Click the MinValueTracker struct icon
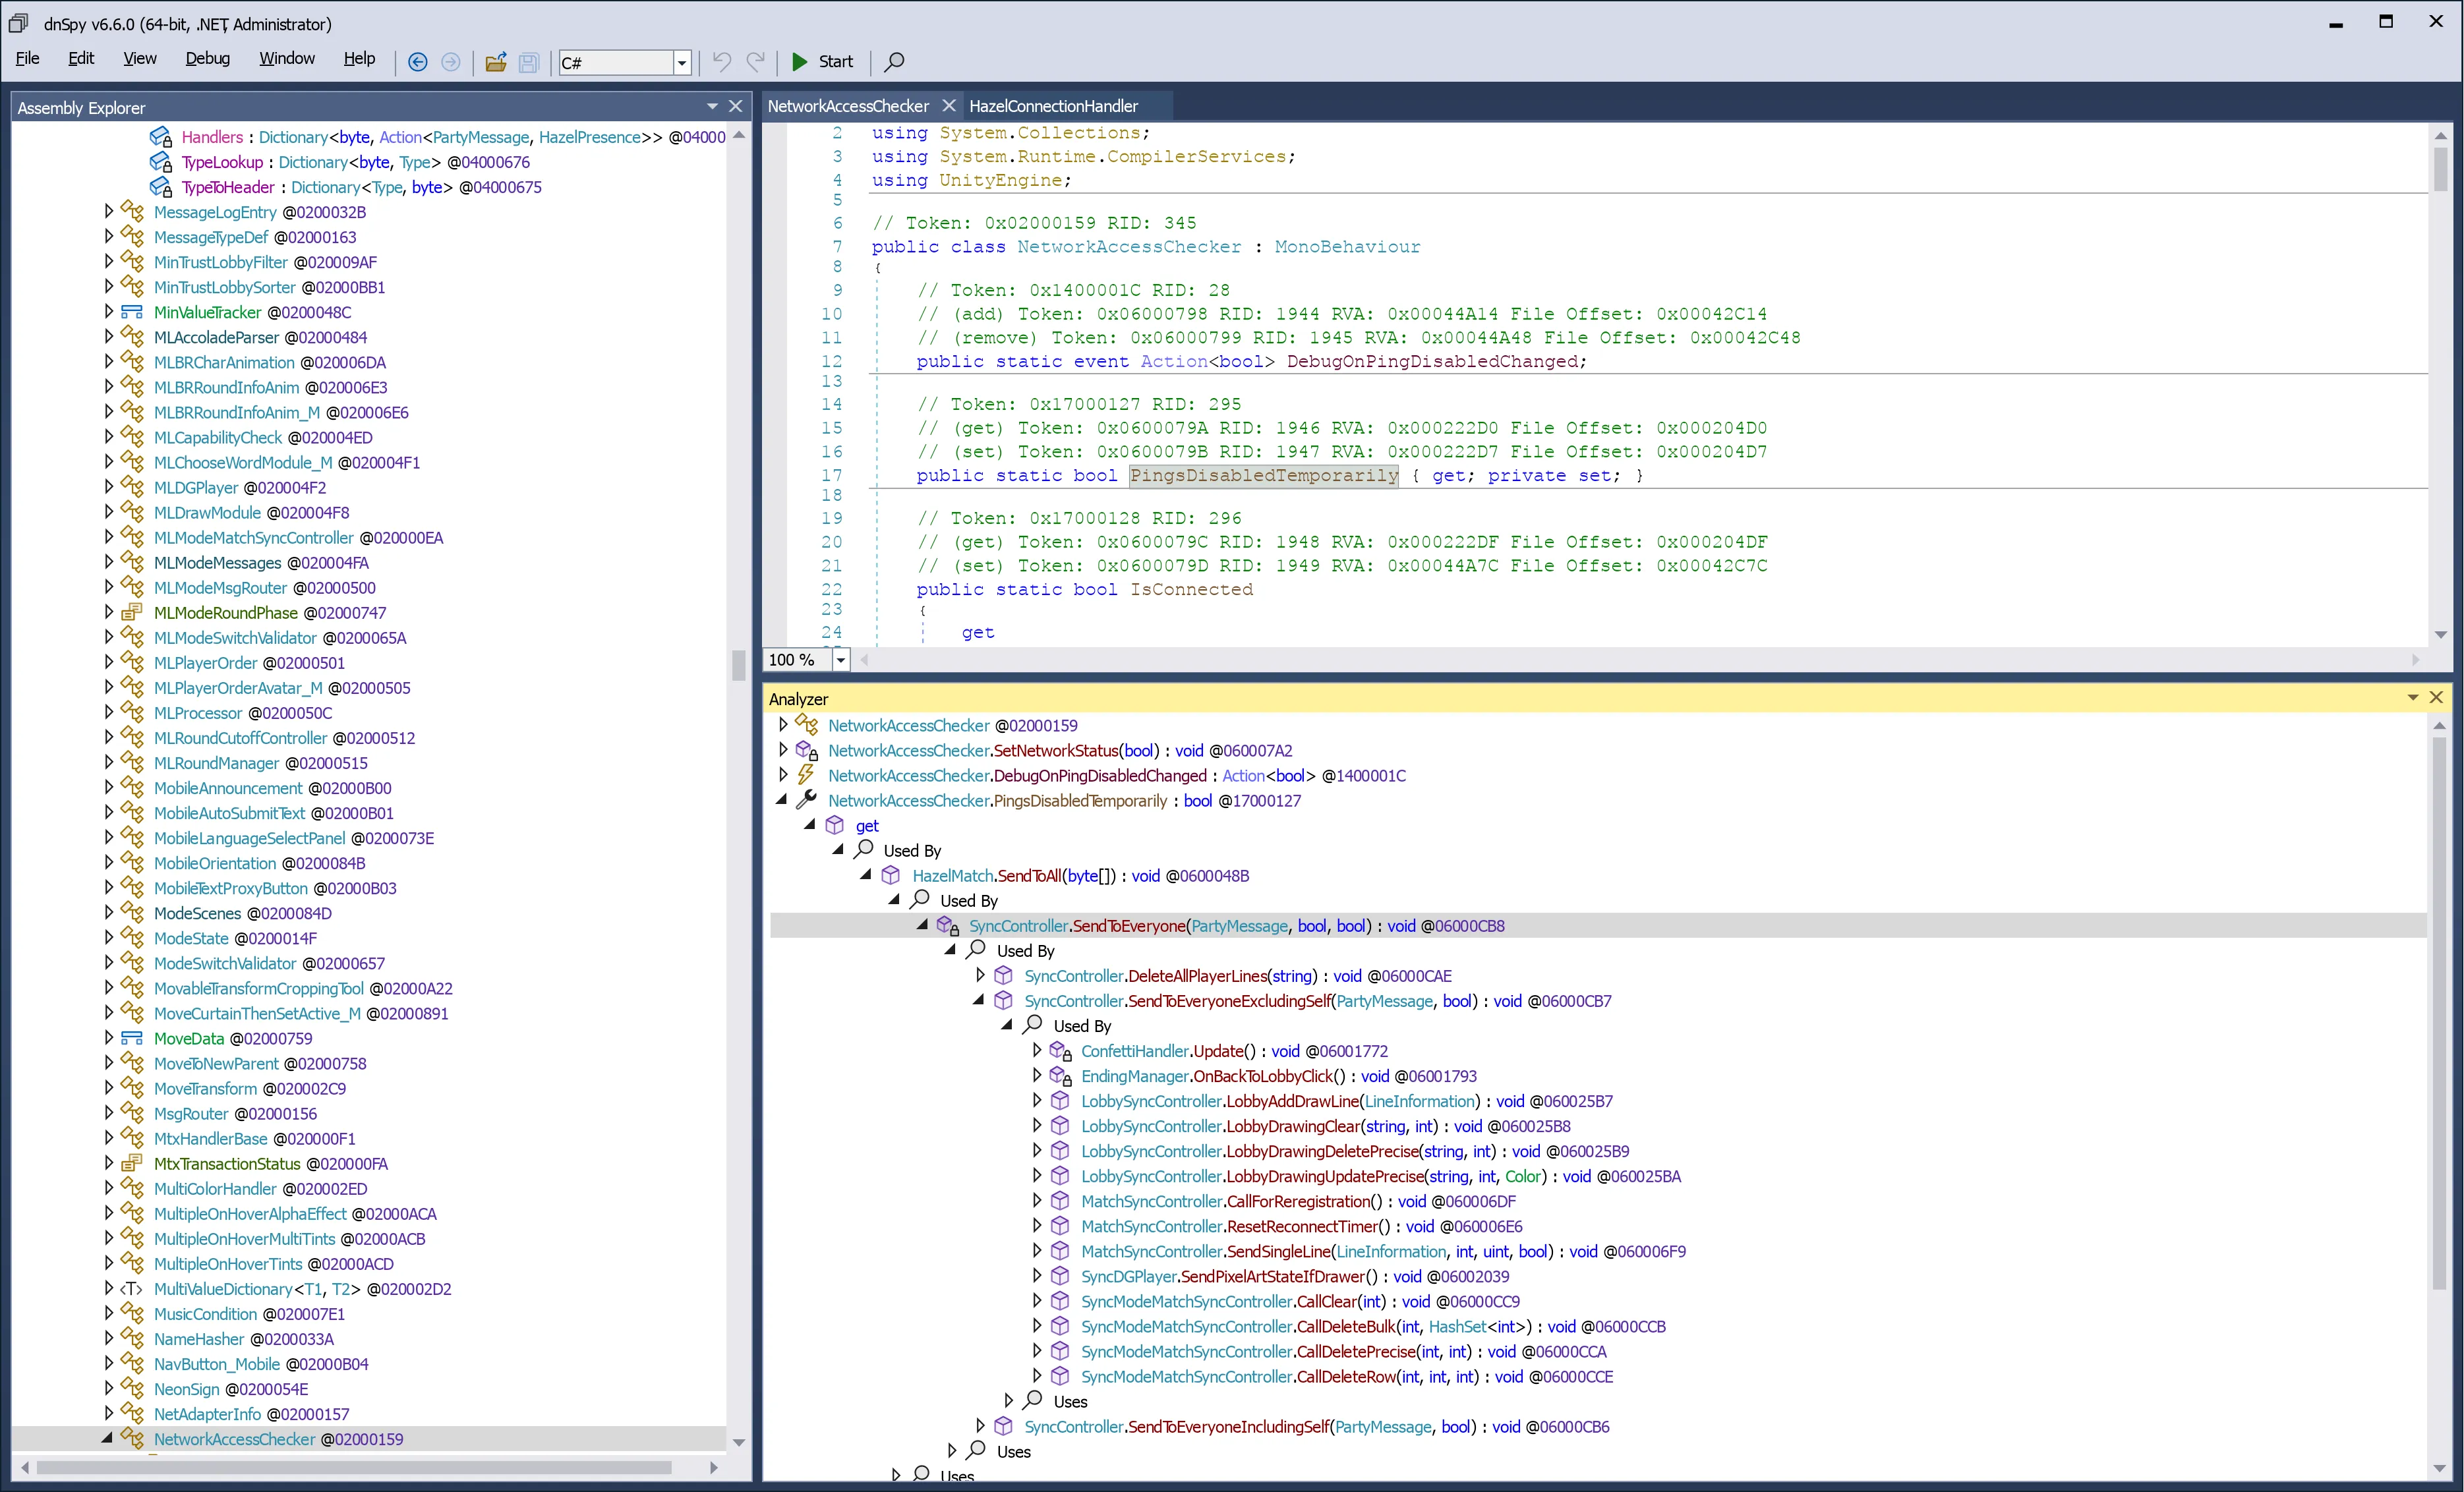Screen dimensions: 2464x1492 pyautogui.click(x=132, y=312)
